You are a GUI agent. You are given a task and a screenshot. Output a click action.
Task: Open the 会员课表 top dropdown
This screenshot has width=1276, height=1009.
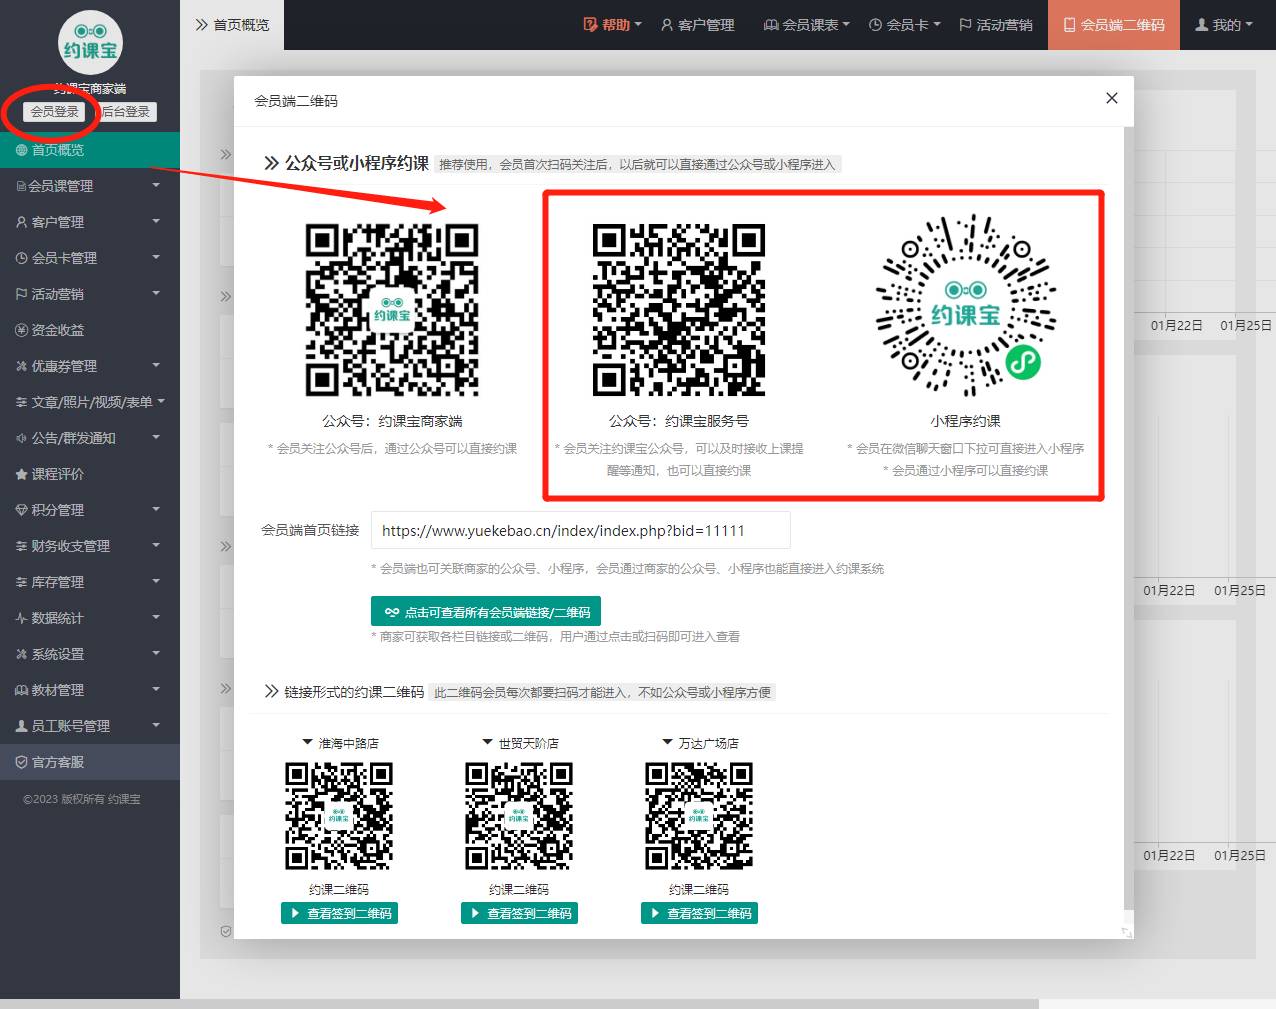click(806, 25)
